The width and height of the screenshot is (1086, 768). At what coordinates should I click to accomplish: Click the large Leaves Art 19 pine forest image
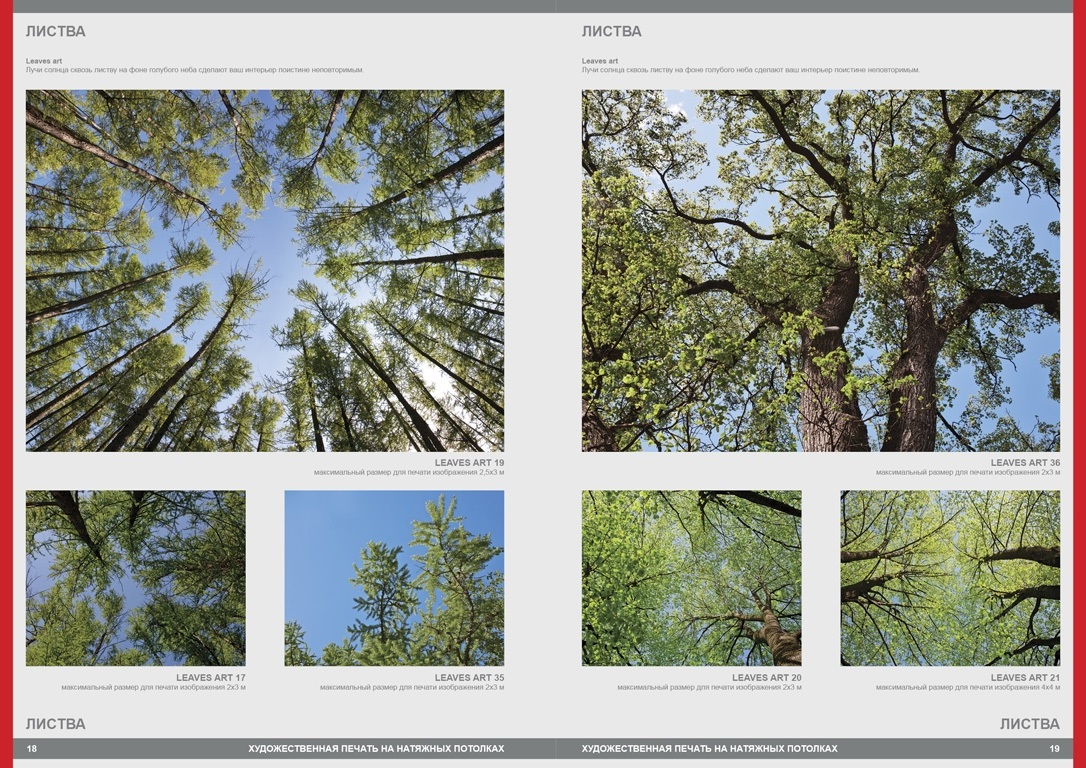pyautogui.click(x=265, y=271)
